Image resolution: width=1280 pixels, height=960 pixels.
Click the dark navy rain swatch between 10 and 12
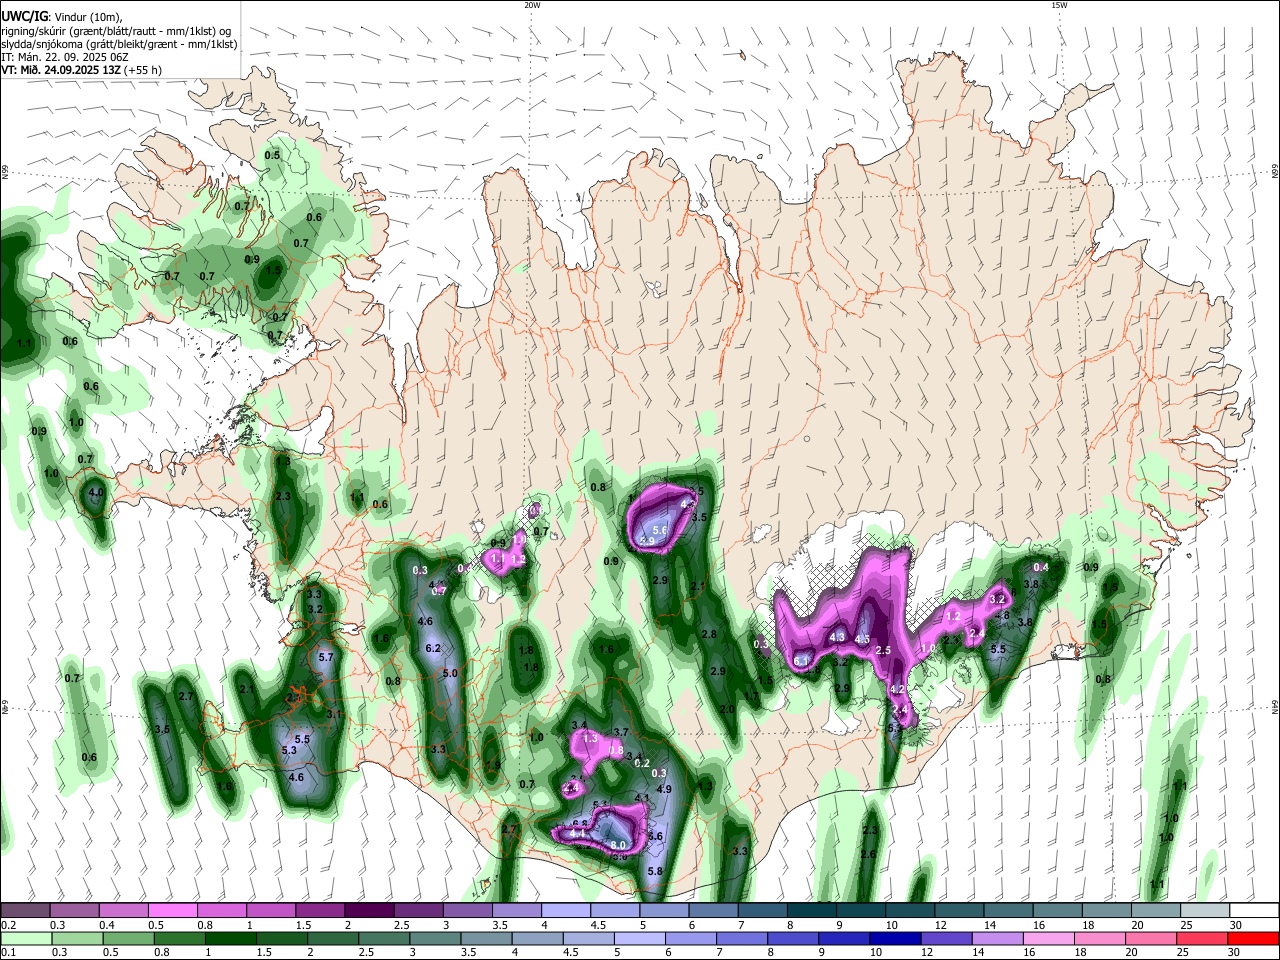coord(894,938)
